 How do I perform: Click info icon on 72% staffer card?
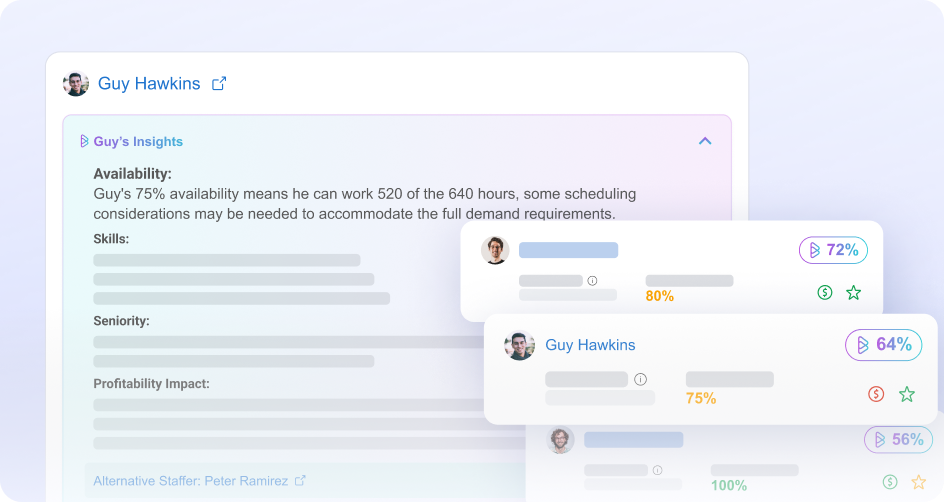592,281
